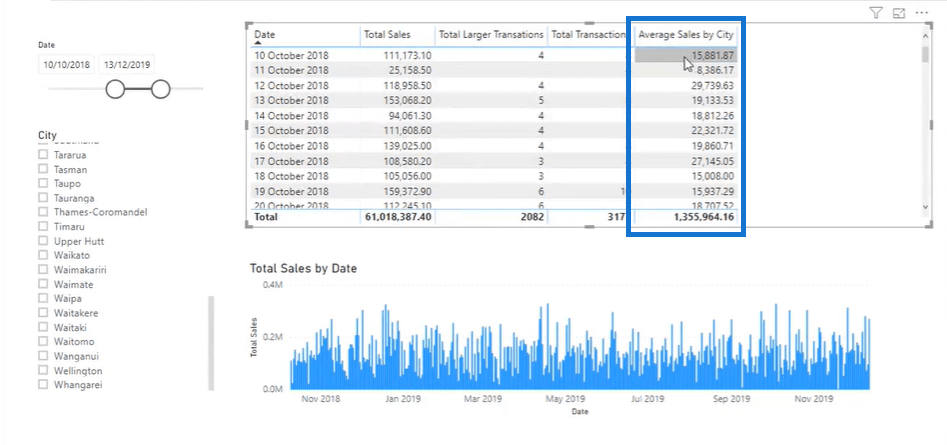Click the table scroll down arrow
This screenshot has width=947, height=445.
coord(925,207)
